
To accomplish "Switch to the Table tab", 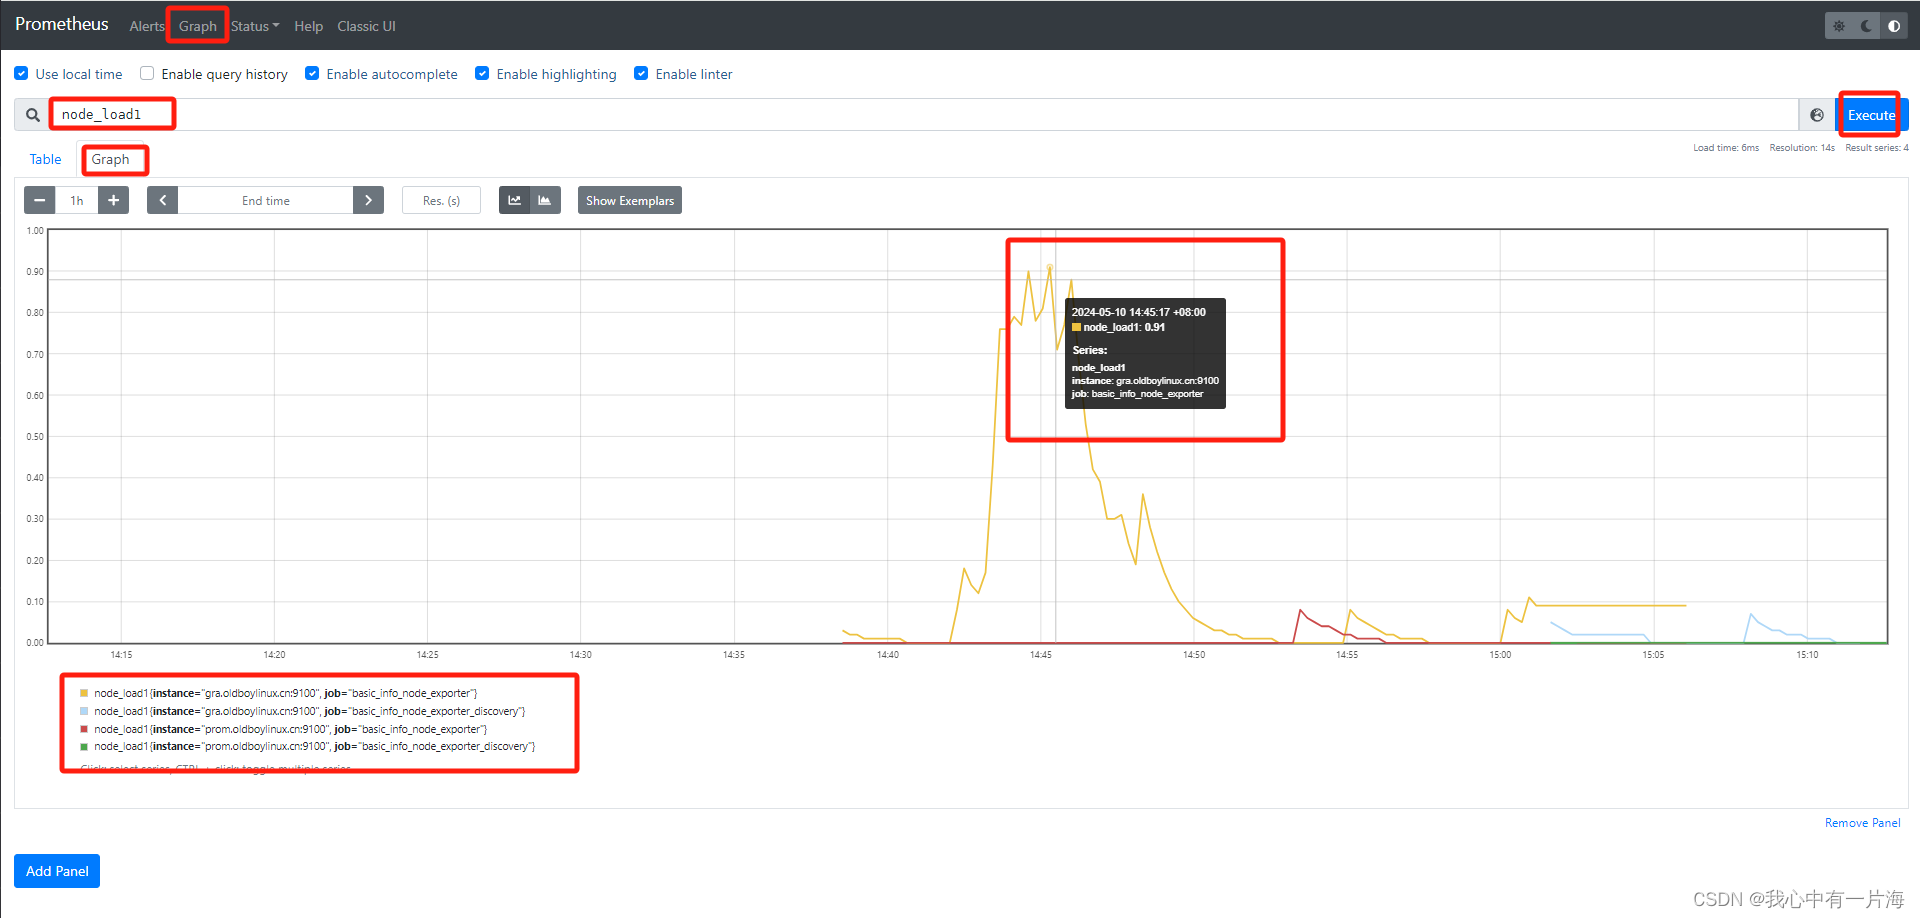I will click(45, 159).
